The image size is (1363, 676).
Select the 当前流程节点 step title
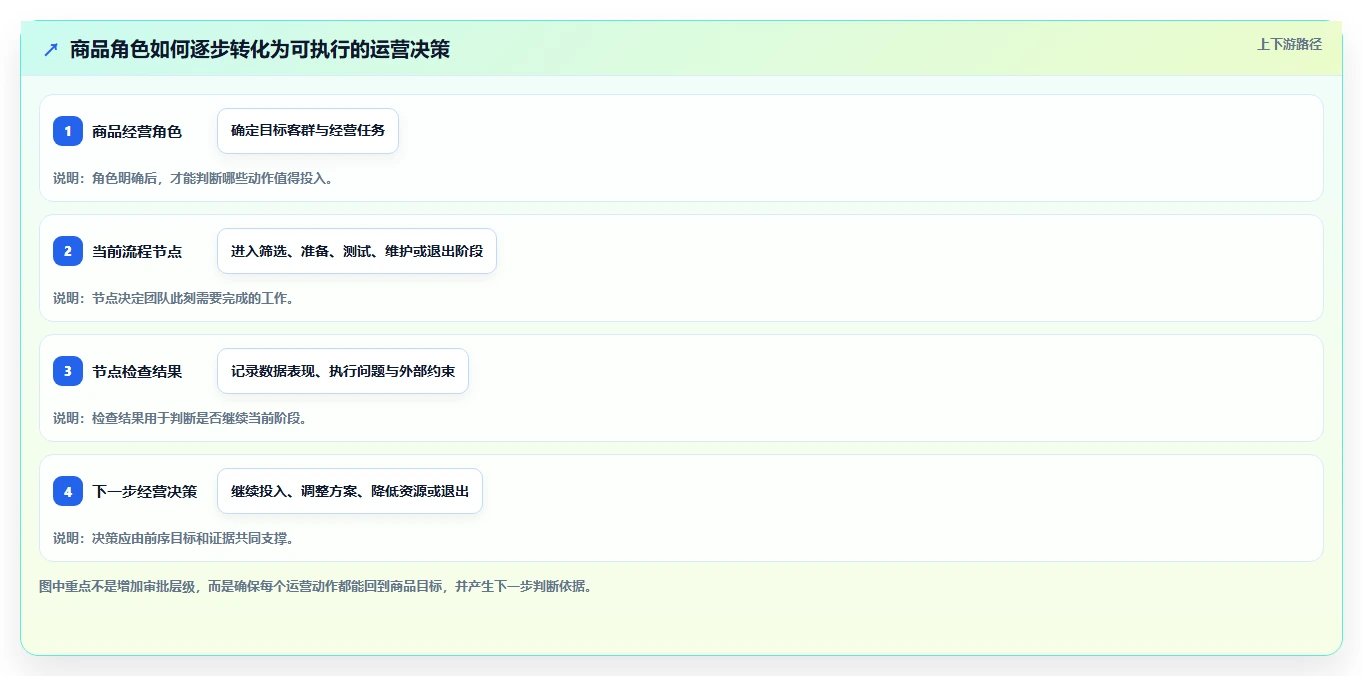click(137, 251)
